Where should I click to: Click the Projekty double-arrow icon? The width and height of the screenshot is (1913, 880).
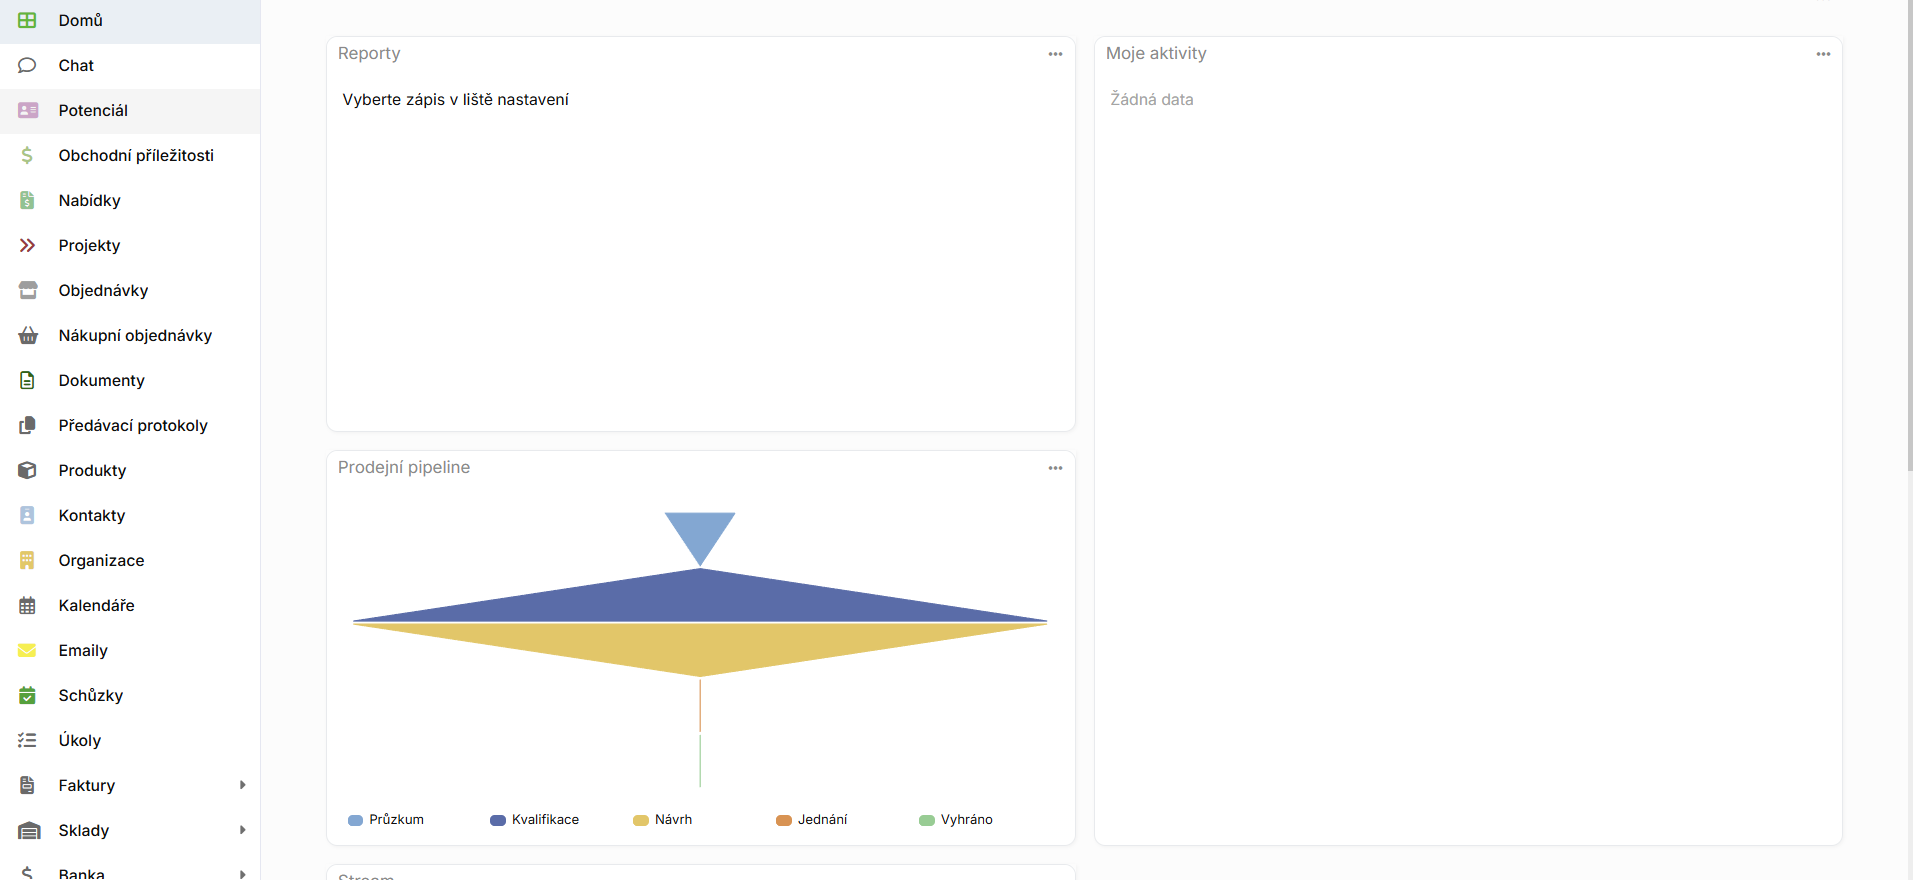(x=27, y=245)
